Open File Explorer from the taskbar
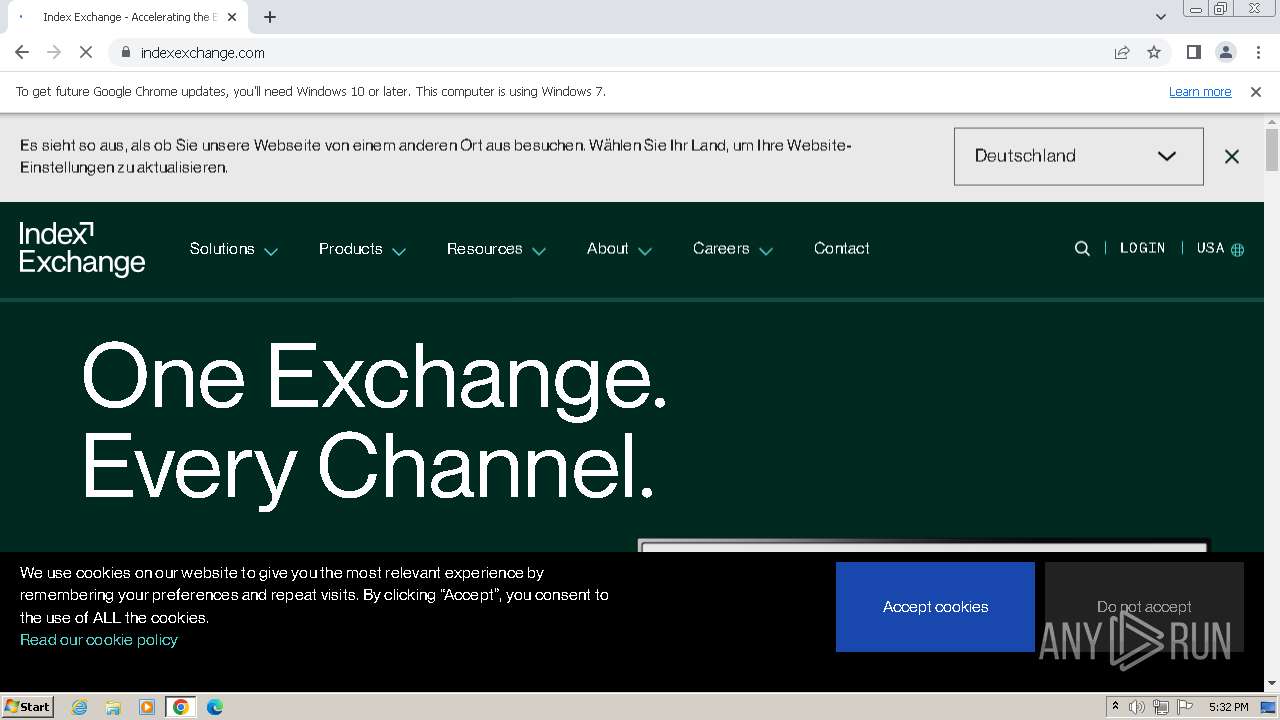1280x720 pixels. 113,707
